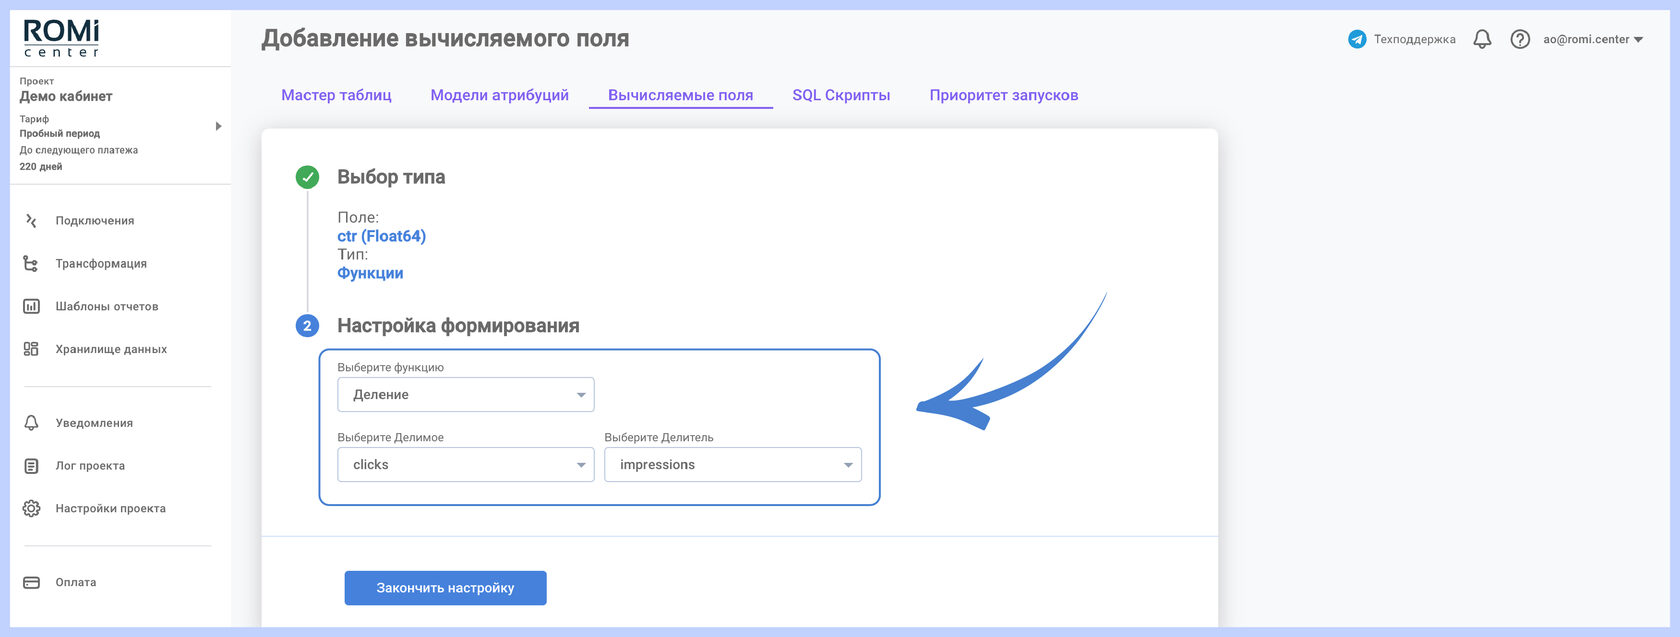This screenshot has height=637, width=1680.
Task: Open the impressions divisor dropdown
Action: (733, 465)
